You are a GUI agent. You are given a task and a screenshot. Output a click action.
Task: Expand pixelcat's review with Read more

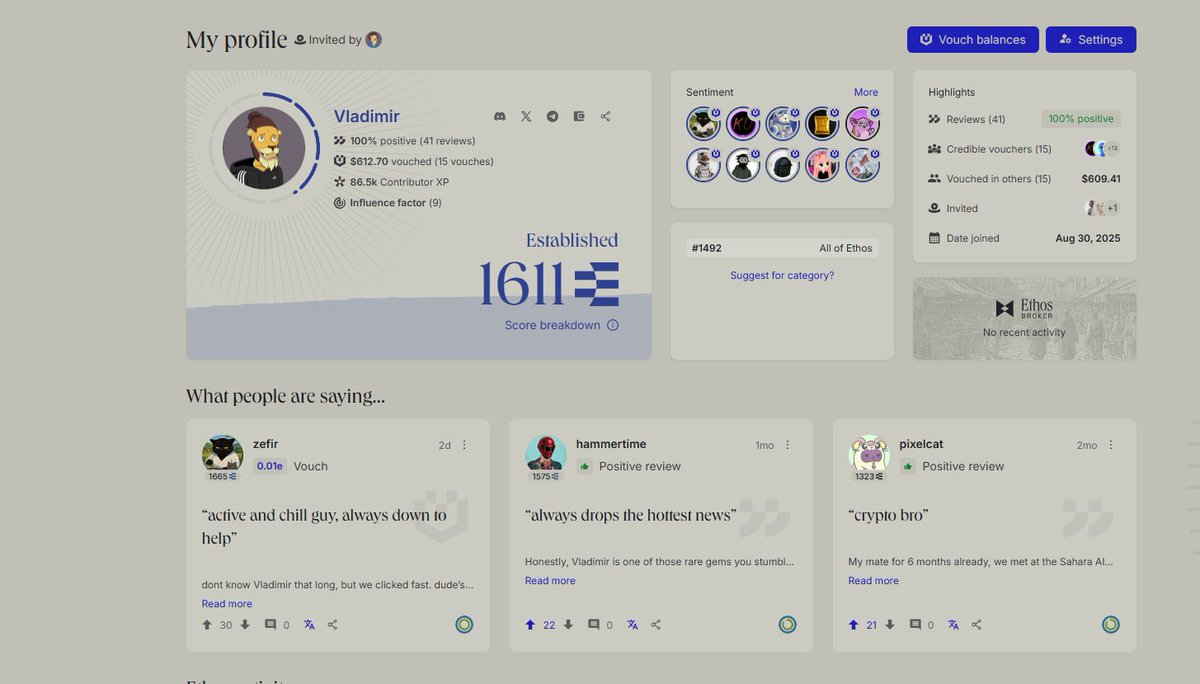[873, 581]
